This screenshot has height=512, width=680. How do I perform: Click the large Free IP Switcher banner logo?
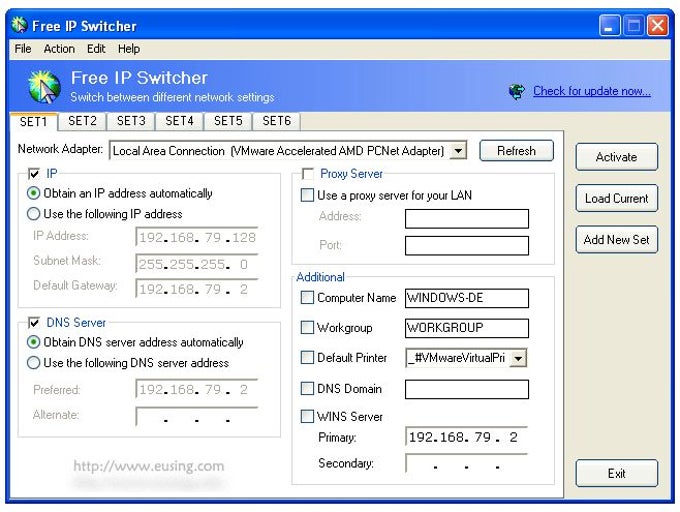(x=45, y=87)
